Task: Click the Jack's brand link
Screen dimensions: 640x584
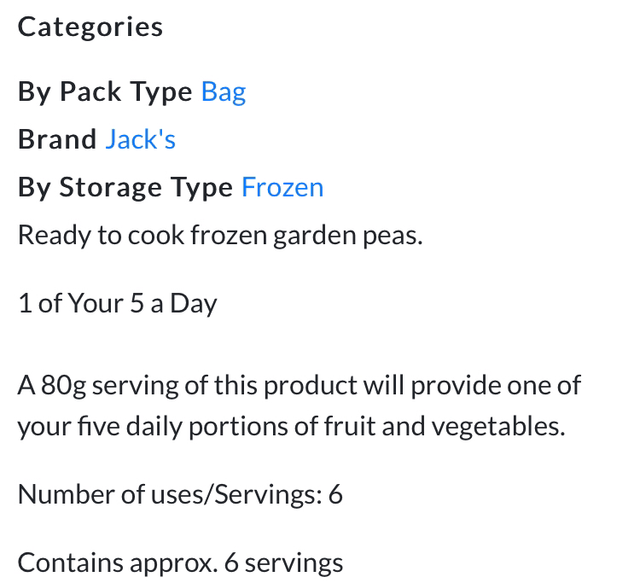Action: (x=140, y=140)
